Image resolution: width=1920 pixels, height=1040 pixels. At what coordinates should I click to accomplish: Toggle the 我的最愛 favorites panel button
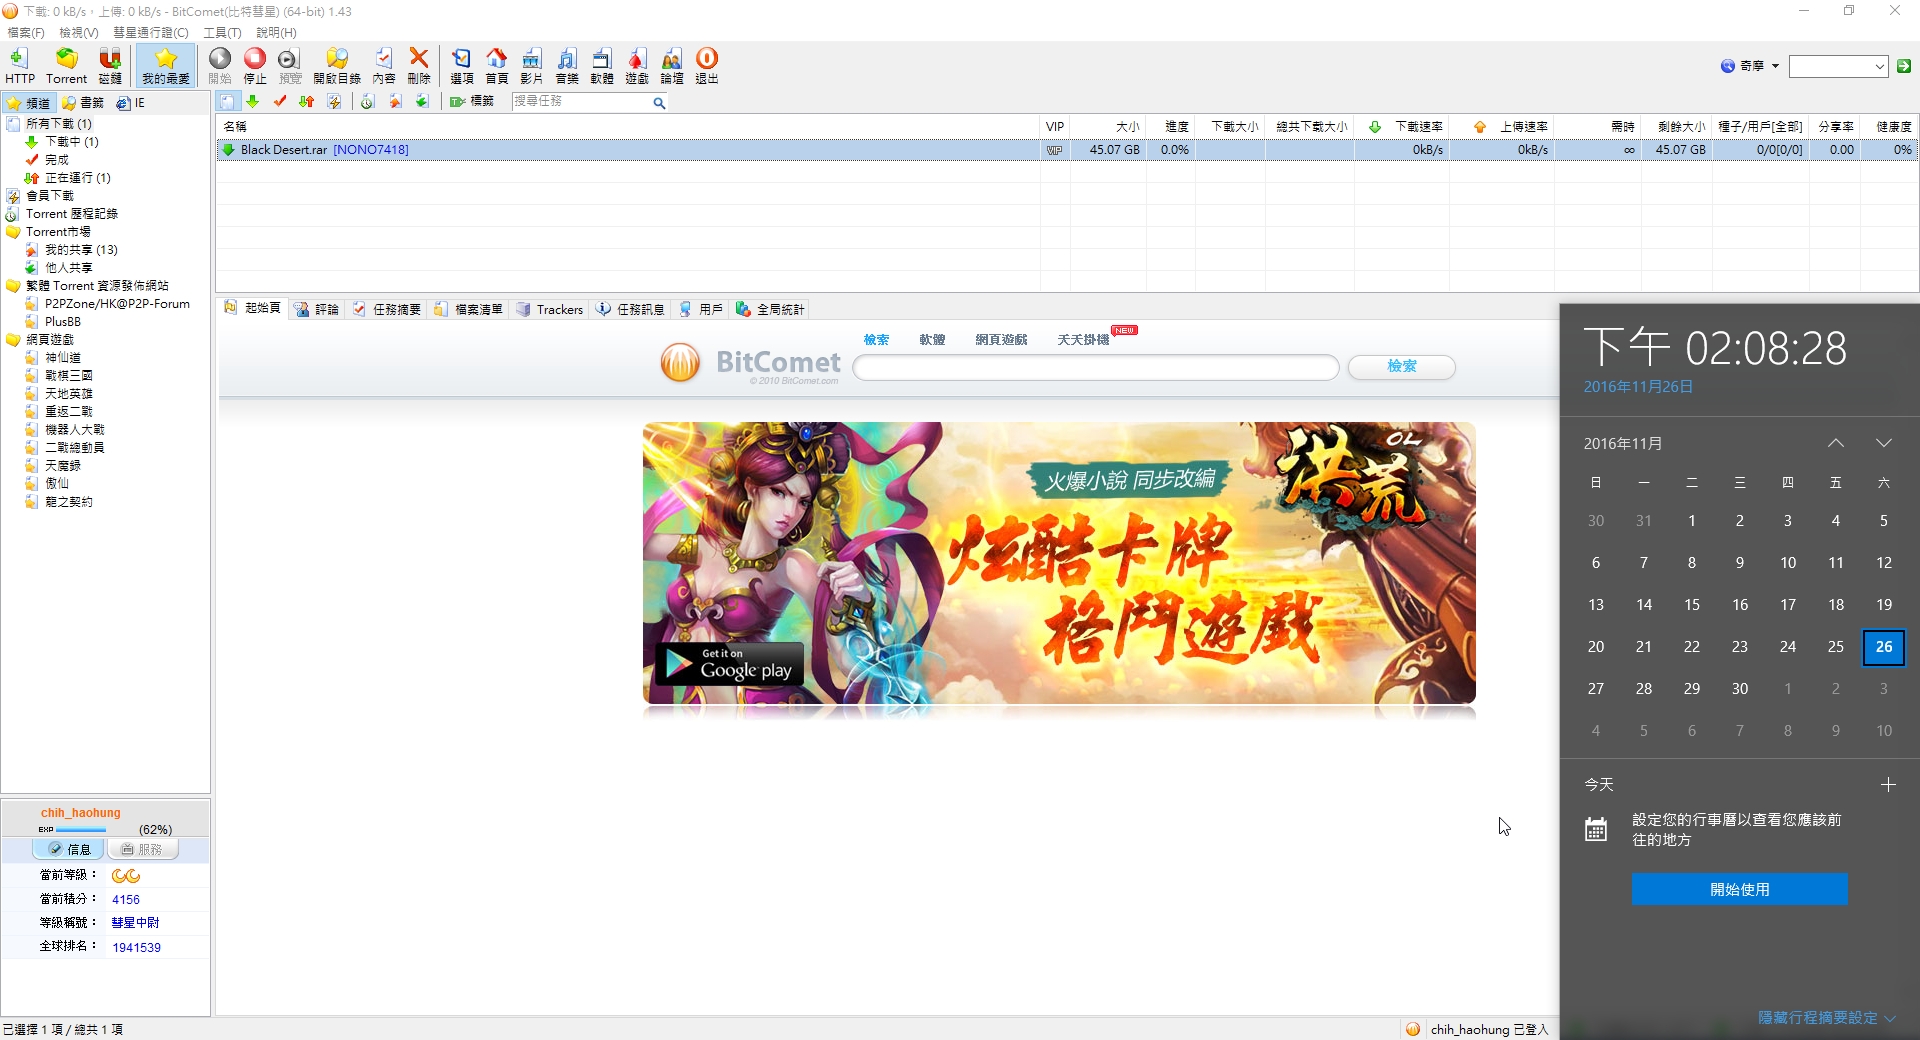[165, 66]
